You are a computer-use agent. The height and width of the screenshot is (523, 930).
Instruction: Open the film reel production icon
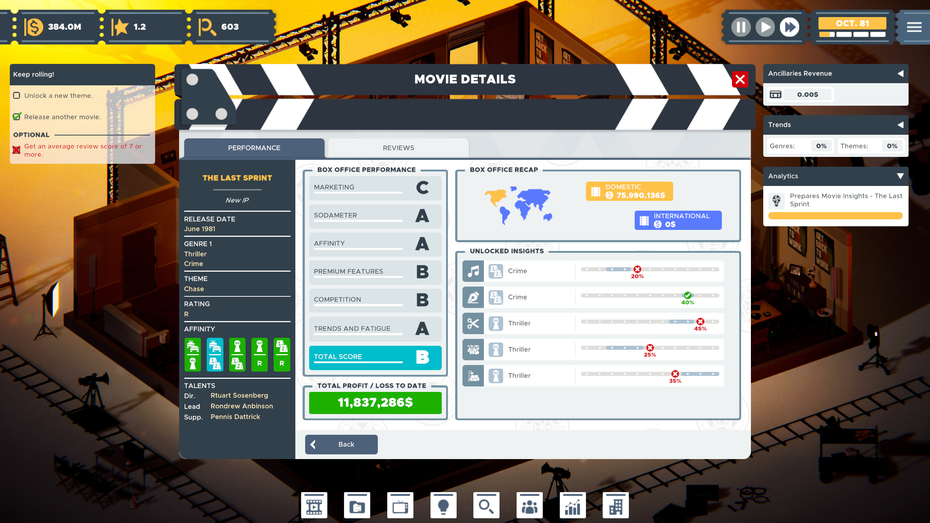click(314, 506)
